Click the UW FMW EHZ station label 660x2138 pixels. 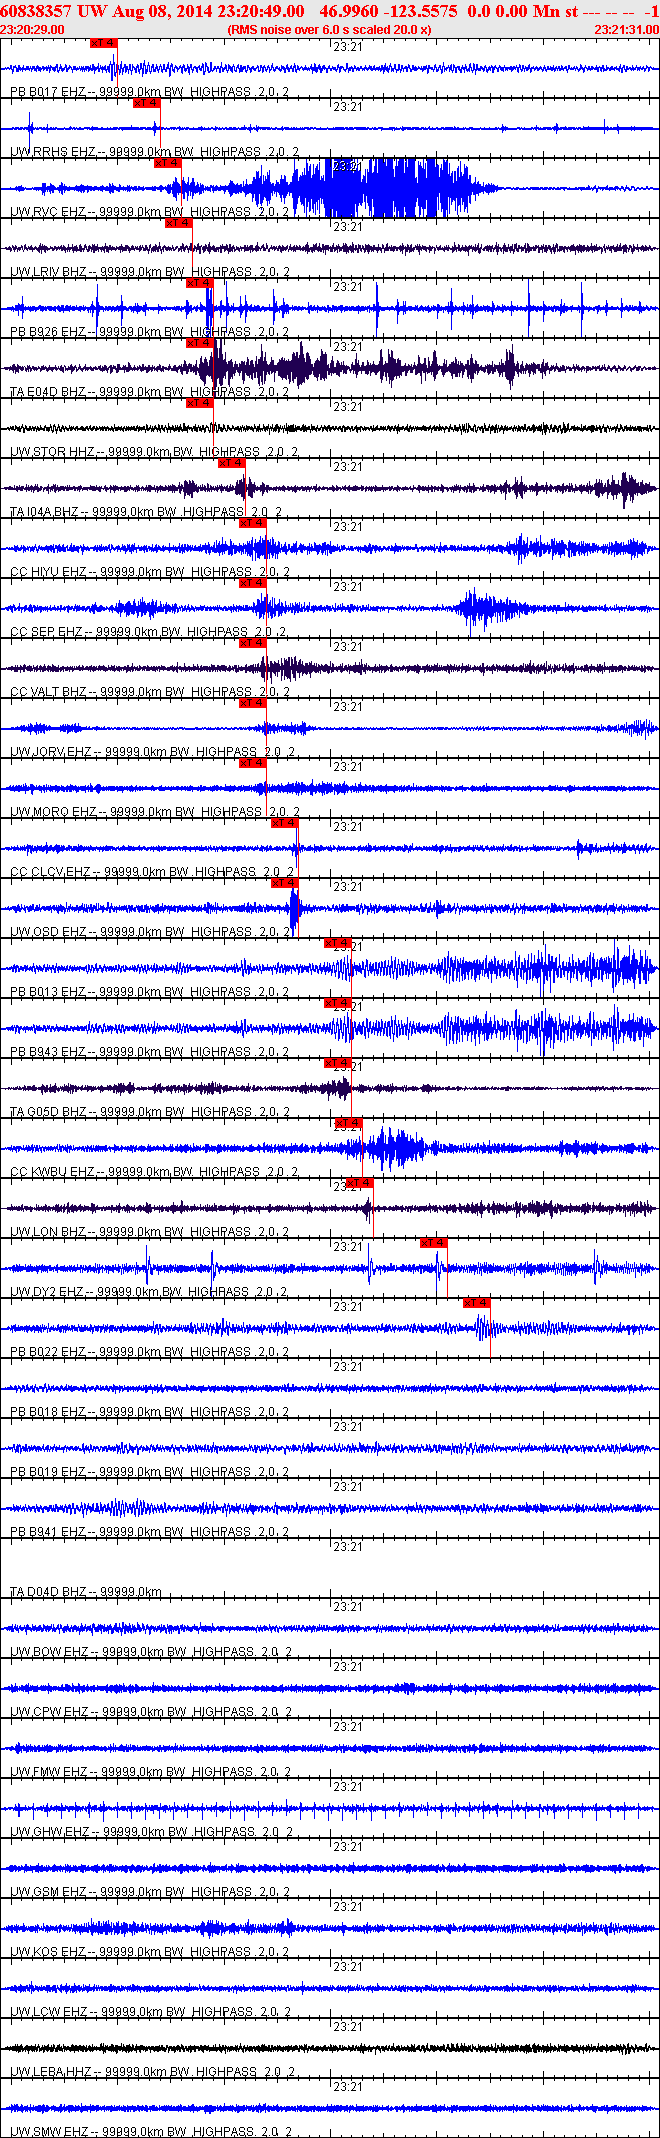pos(151,1772)
